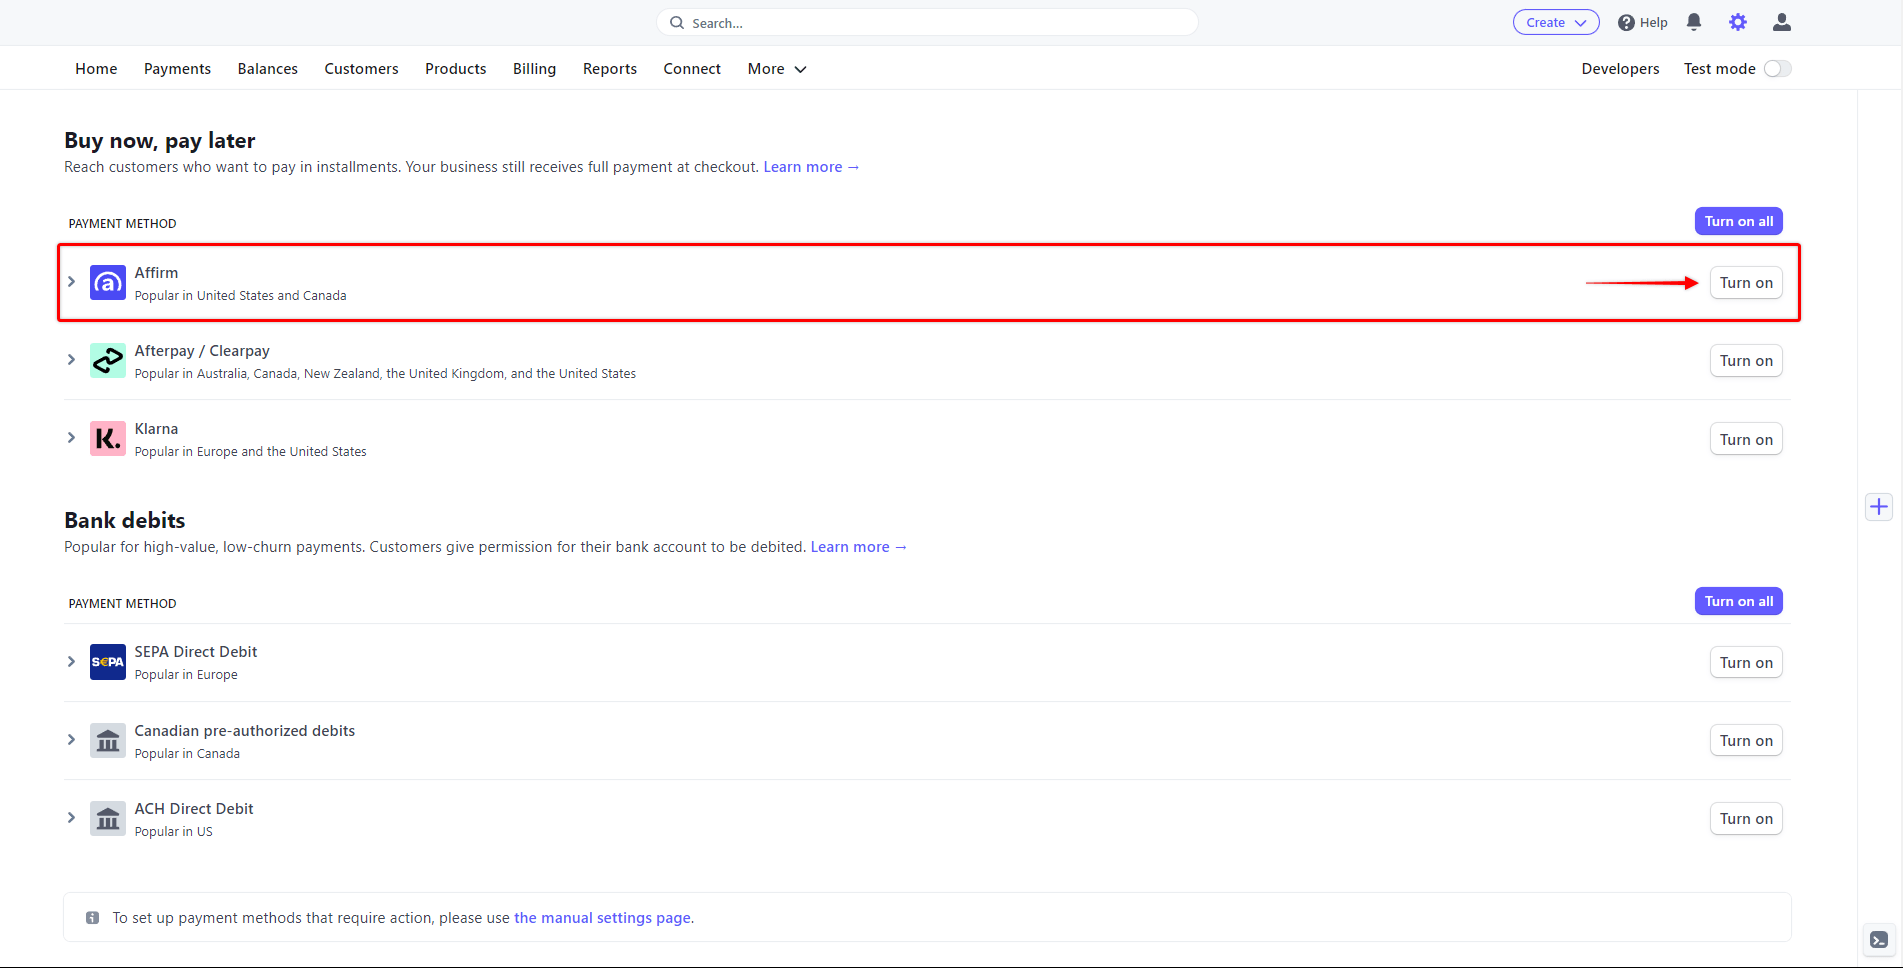The image size is (1903, 968).
Task: Go to the Developers section
Action: point(1620,68)
